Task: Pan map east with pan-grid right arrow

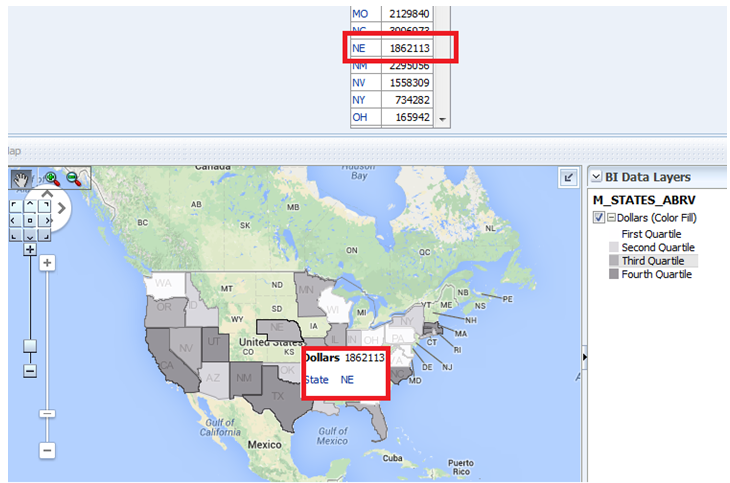Action: pos(45,220)
